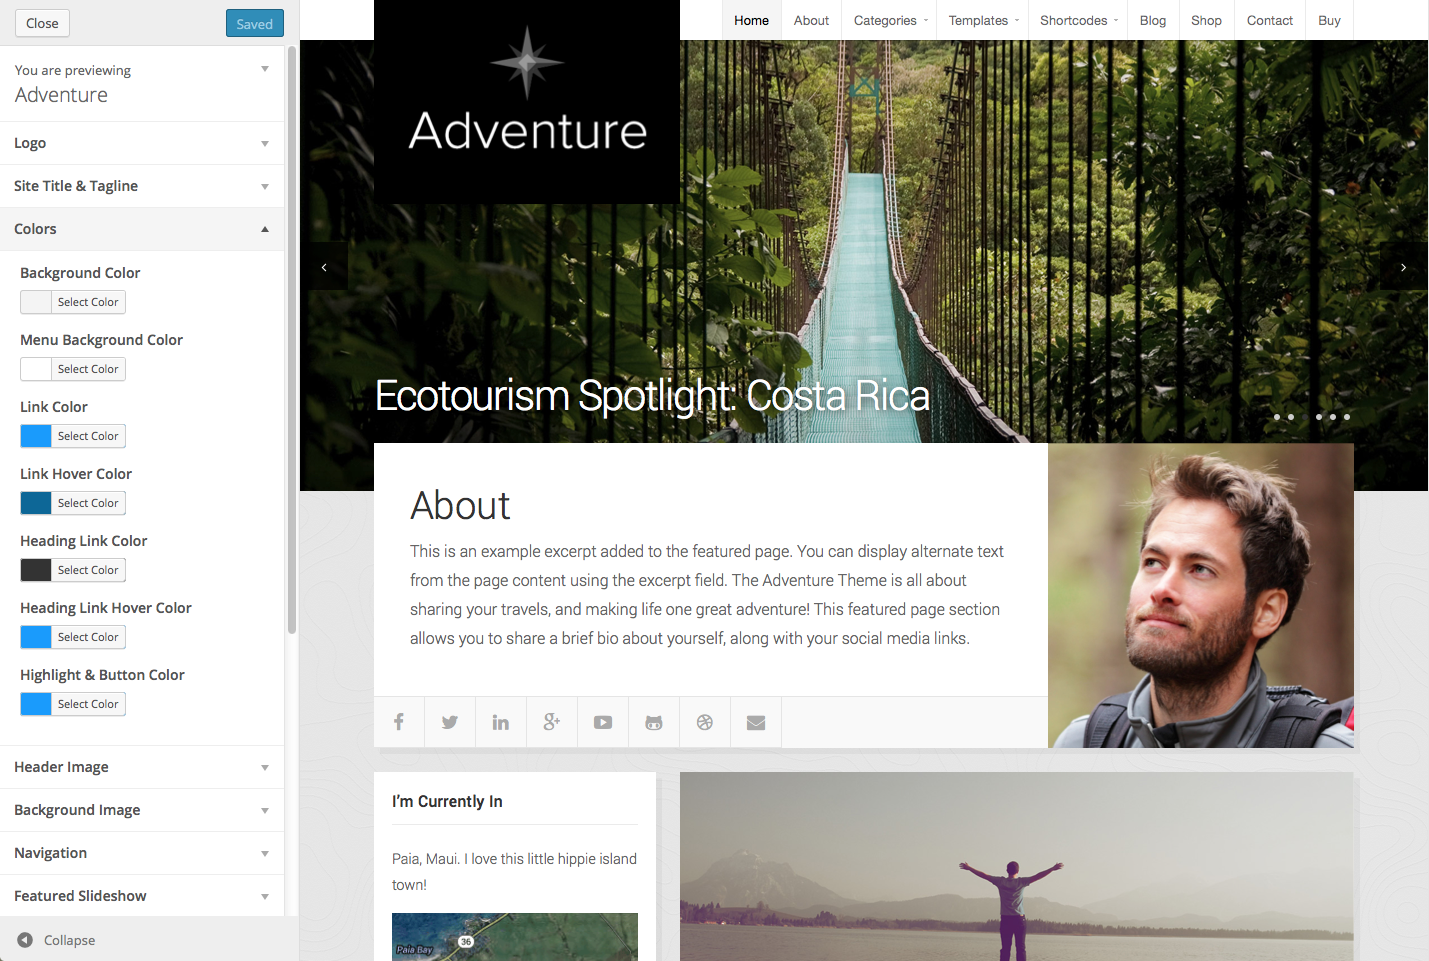
Task: Click the YouTube icon
Action: pos(603,722)
